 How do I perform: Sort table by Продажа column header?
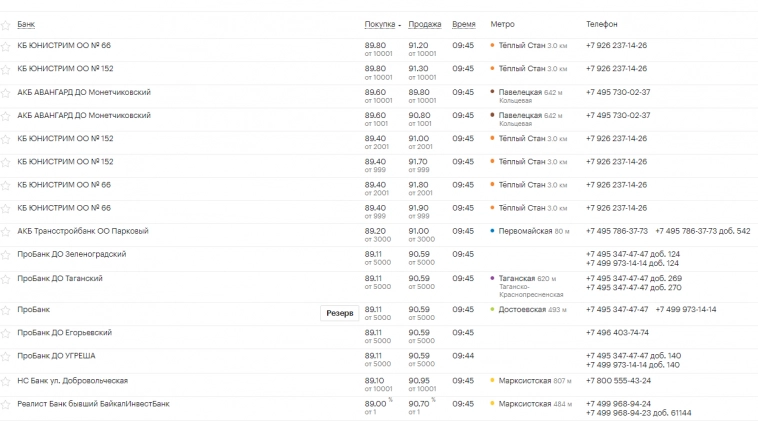click(425, 24)
